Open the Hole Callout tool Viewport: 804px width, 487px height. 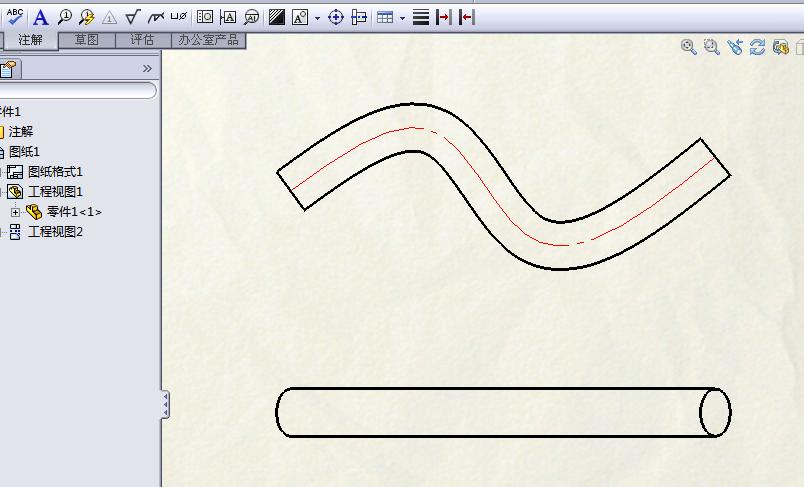pyautogui.click(x=178, y=17)
